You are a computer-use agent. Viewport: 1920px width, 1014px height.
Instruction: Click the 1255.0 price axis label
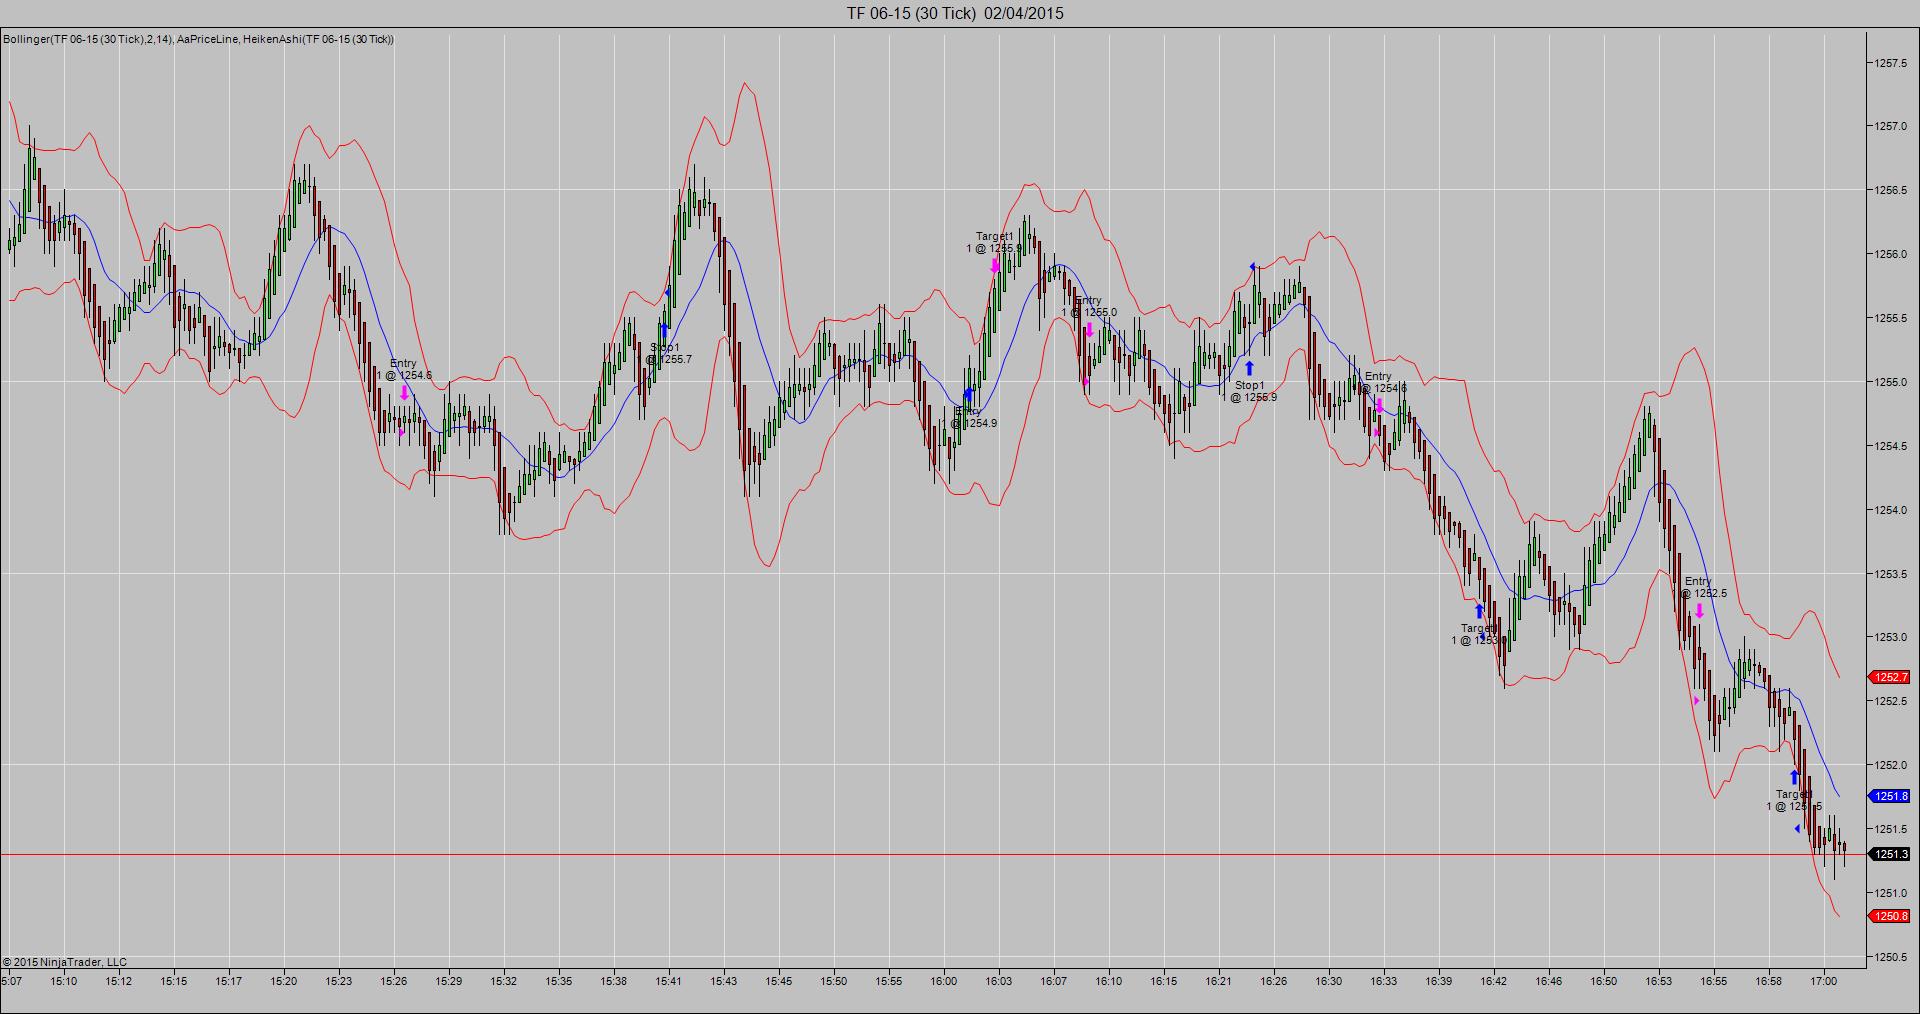tap(1892, 382)
